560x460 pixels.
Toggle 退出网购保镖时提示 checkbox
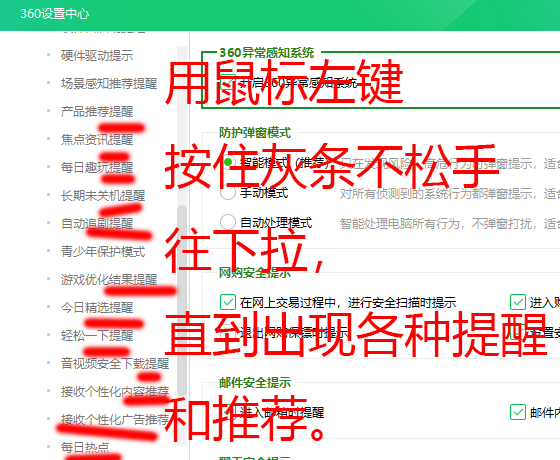[228, 332]
